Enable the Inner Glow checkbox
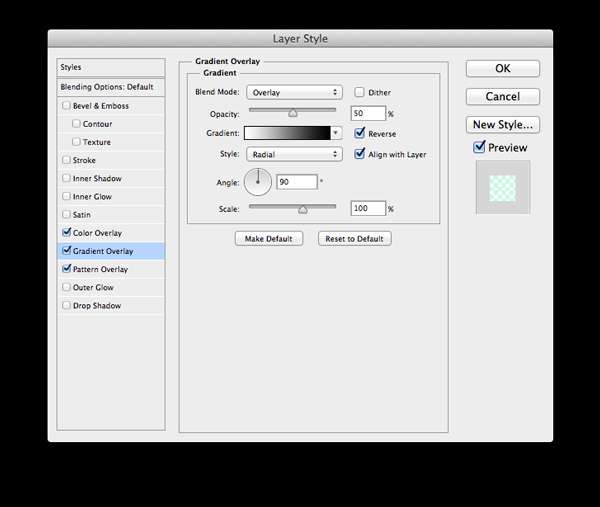 point(66,196)
